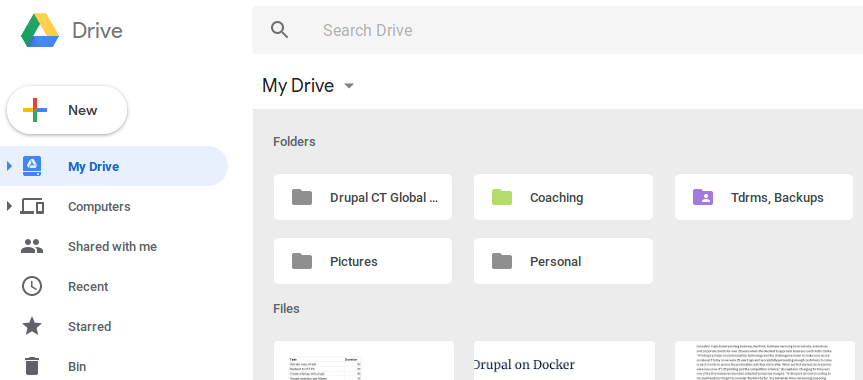Open Shared with me
Image resolution: width=863 pixels, height=380 pixels.
(112, 247)
